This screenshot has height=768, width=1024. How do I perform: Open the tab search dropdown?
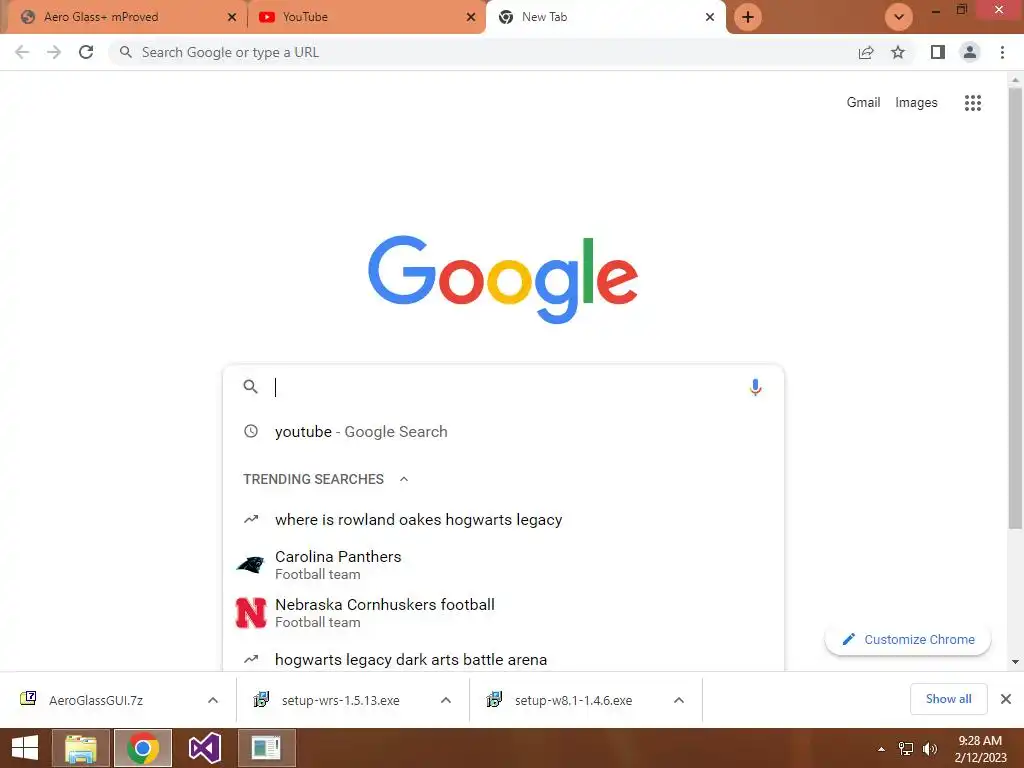(899, 17)
